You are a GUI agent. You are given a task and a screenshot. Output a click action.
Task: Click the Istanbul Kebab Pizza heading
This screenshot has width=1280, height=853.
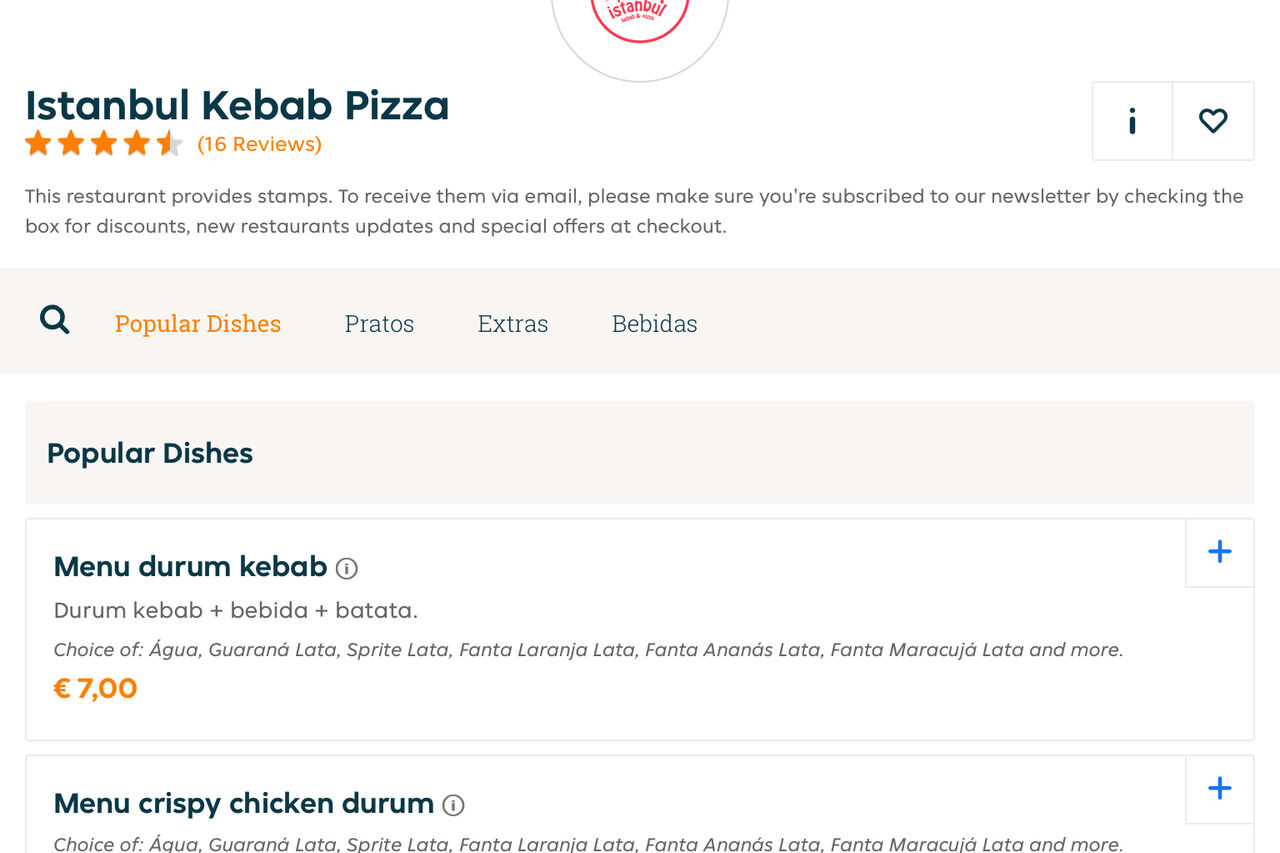point(237,106)
